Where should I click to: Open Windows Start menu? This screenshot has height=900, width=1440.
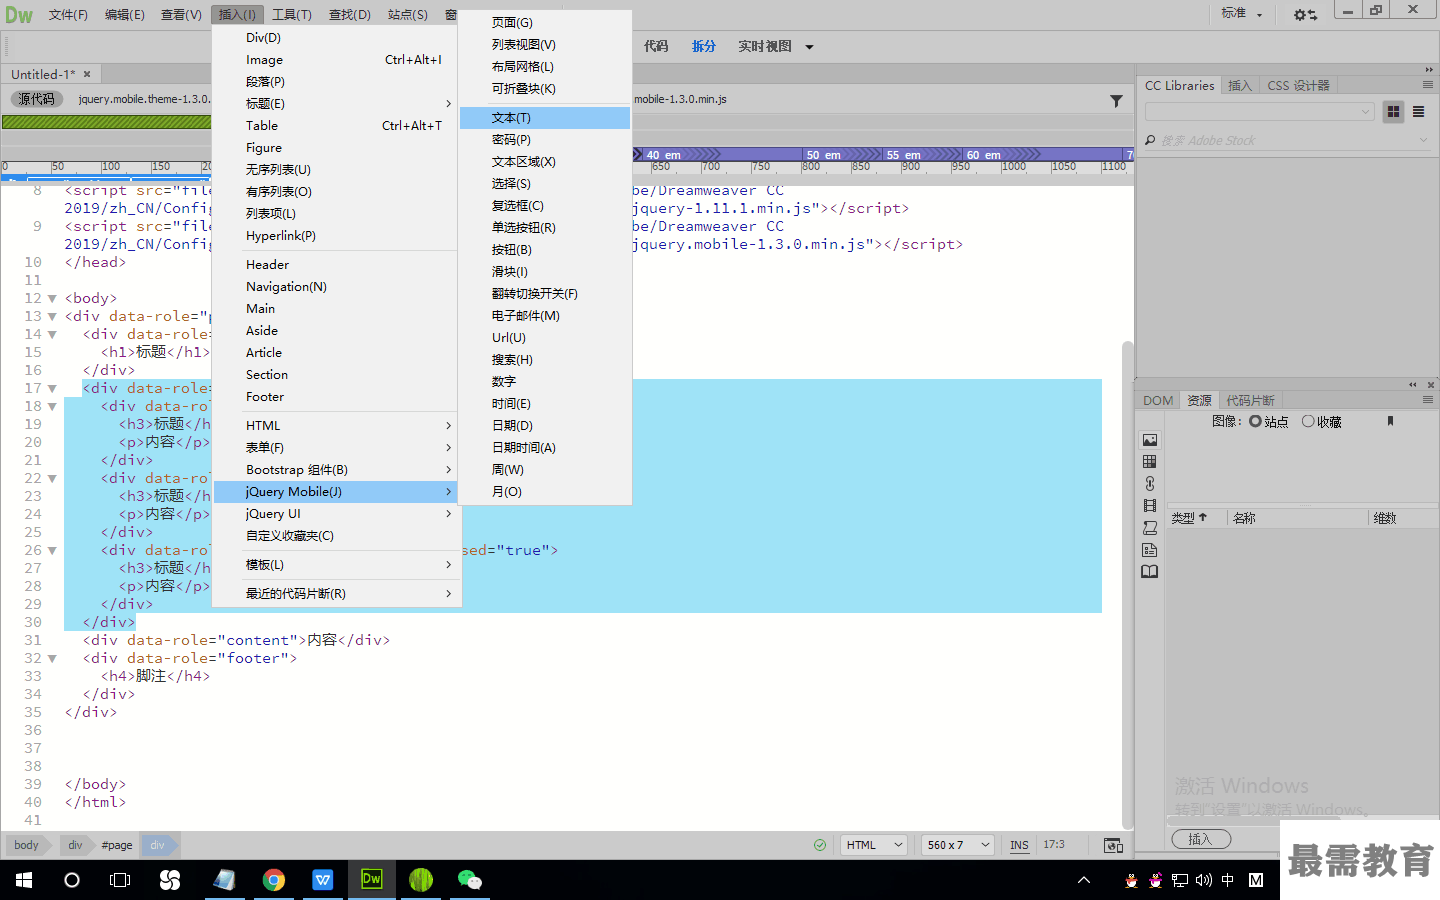pos(24,880)
